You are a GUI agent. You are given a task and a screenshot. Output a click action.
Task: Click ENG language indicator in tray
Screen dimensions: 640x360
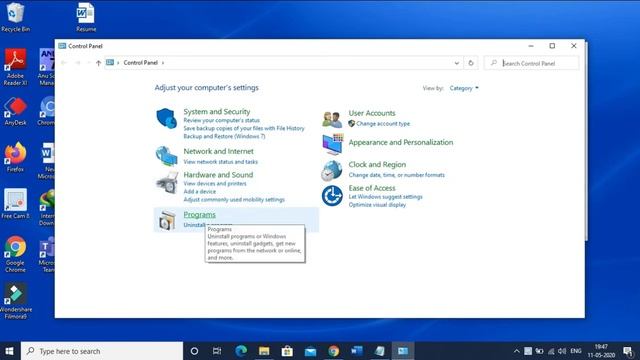[576, 351]
